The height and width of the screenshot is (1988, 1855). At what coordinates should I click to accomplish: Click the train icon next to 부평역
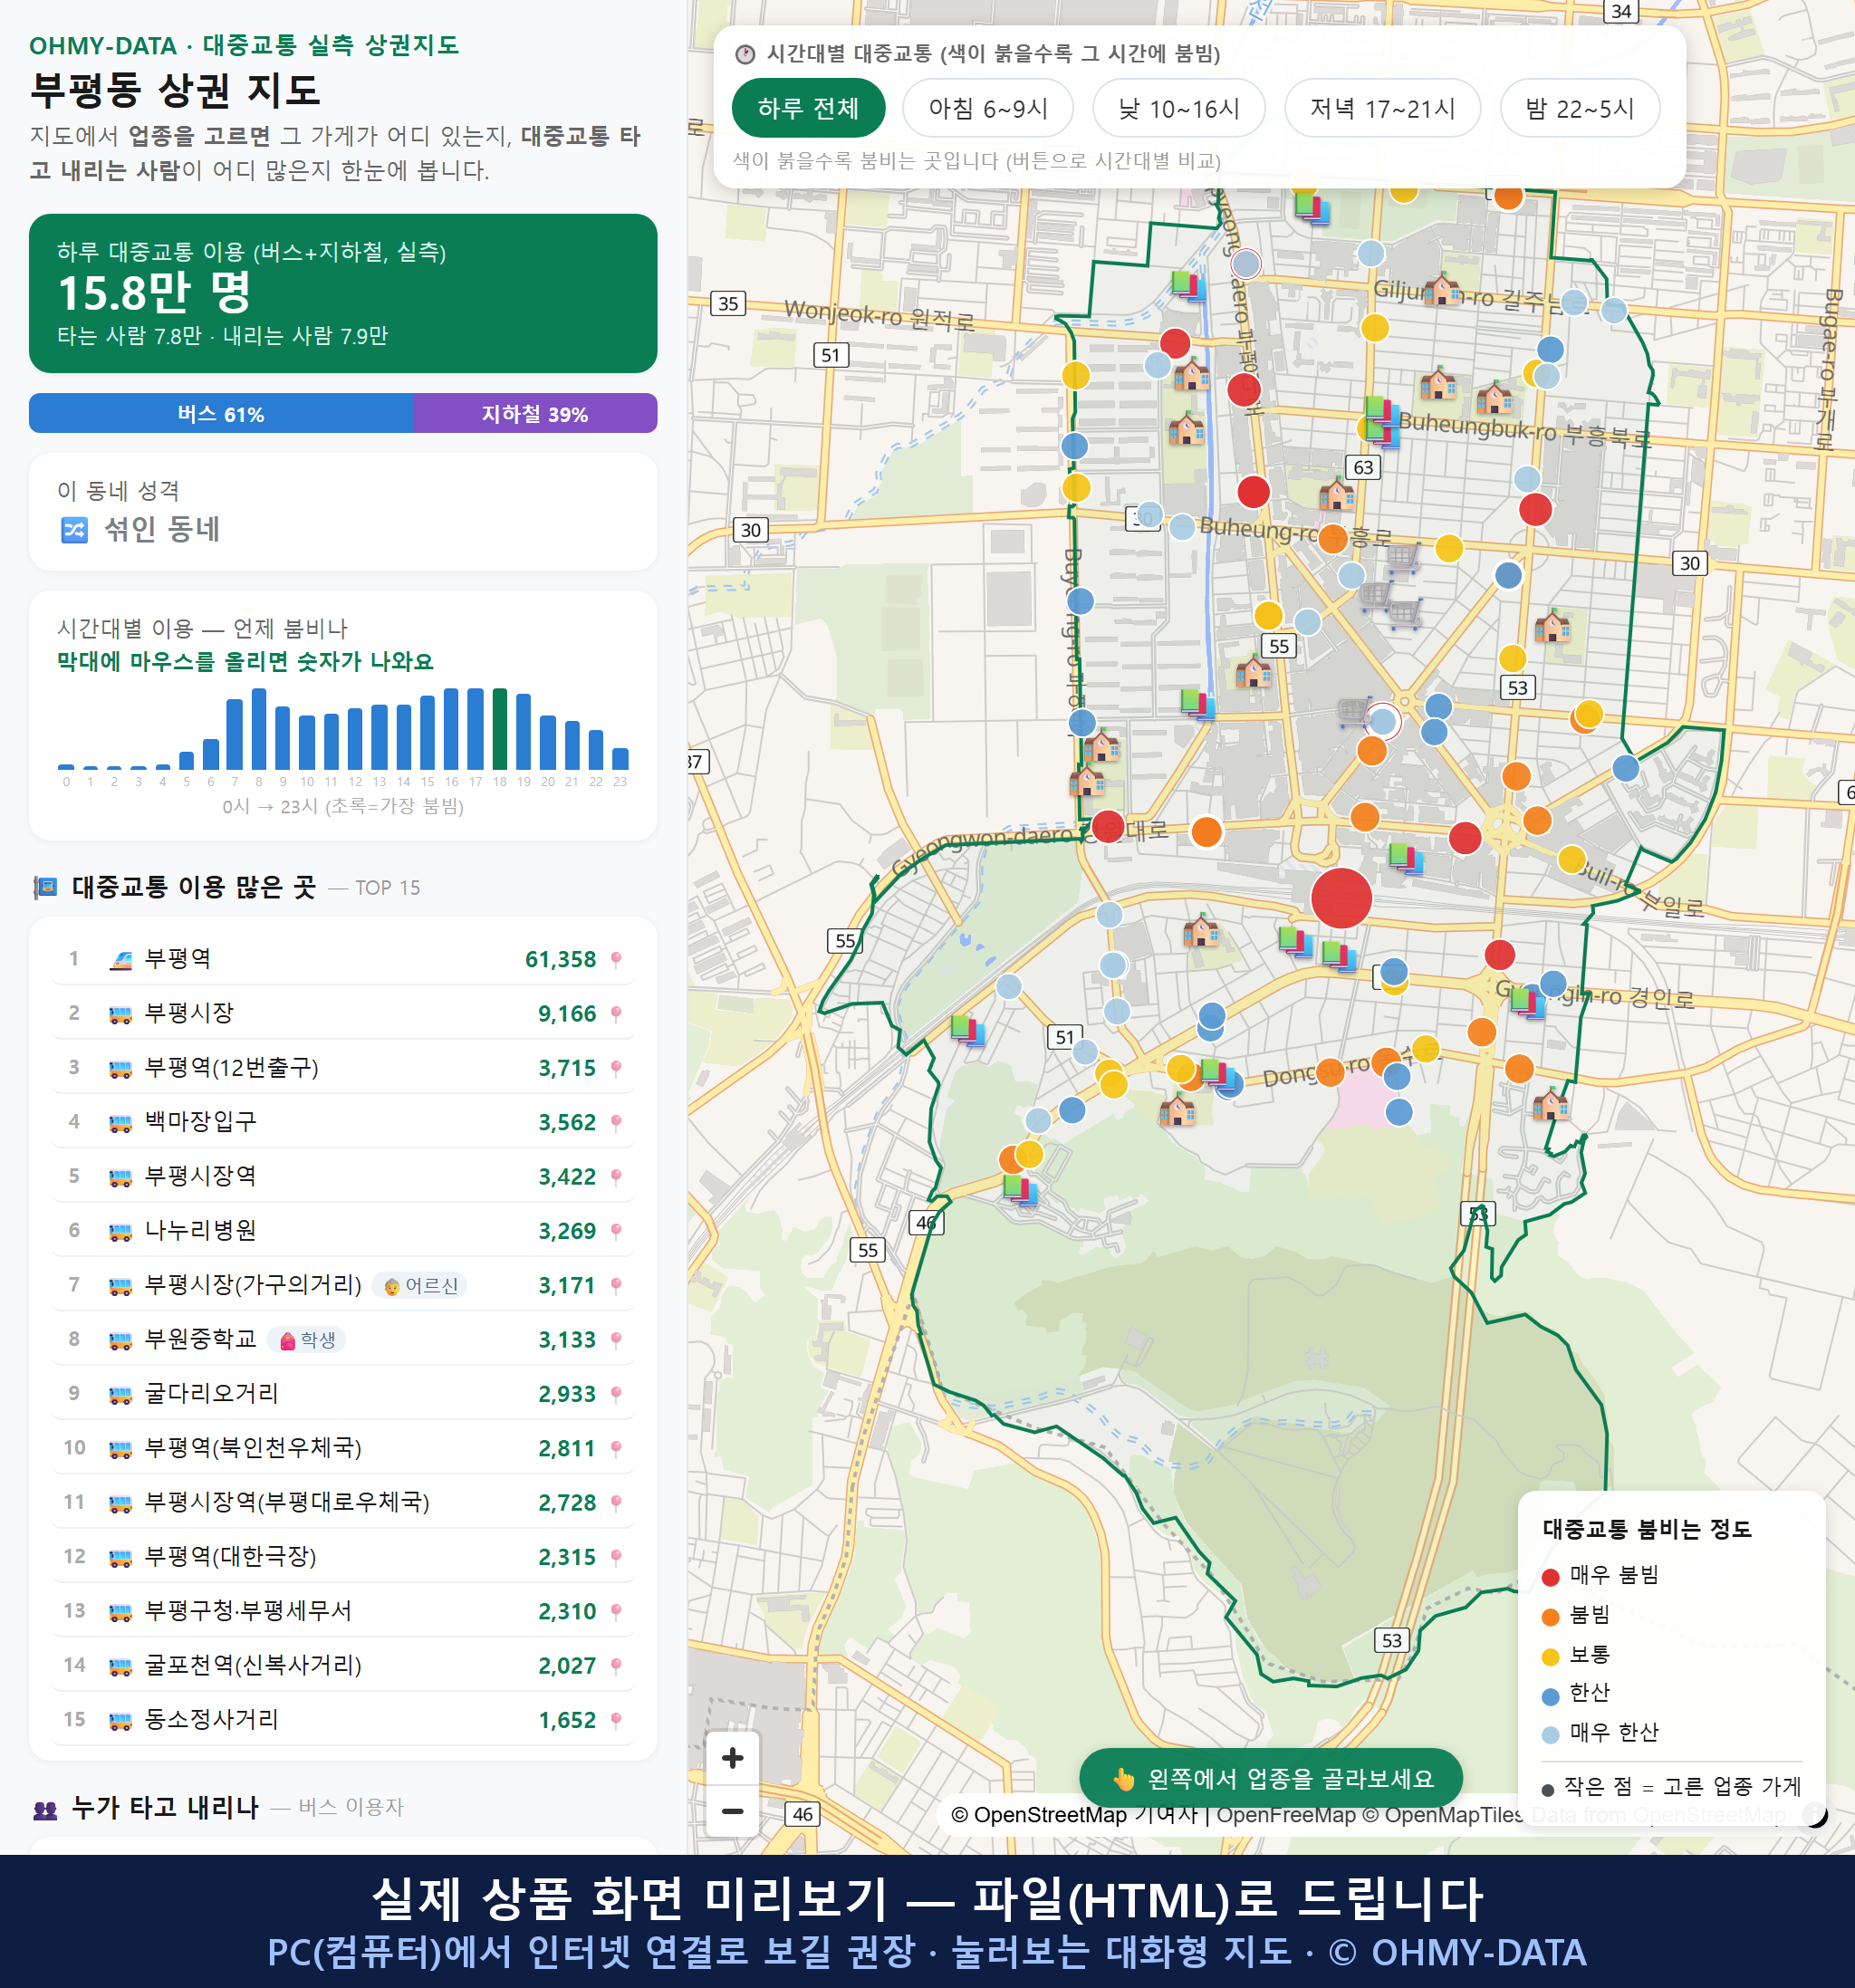120,960
